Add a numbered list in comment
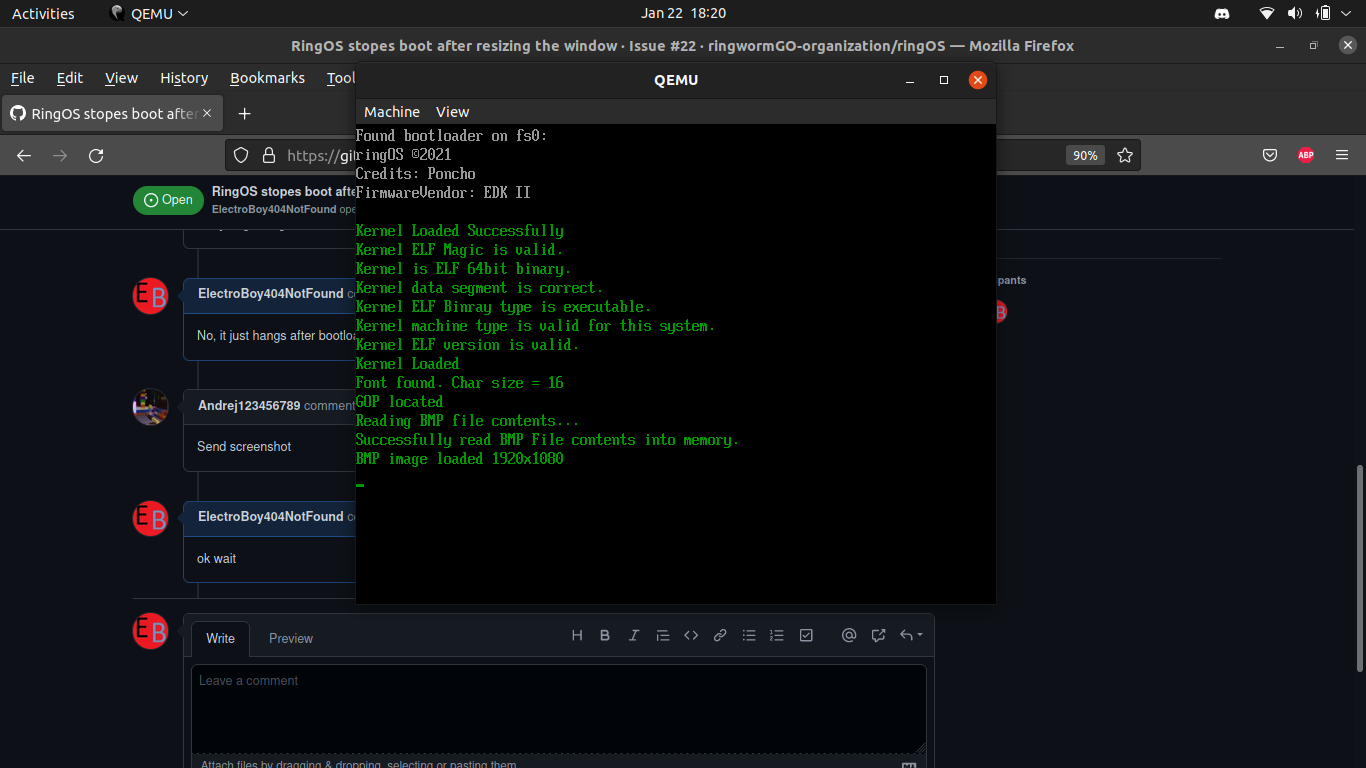This screenshot has height=768, width=1366. point(777,635)
